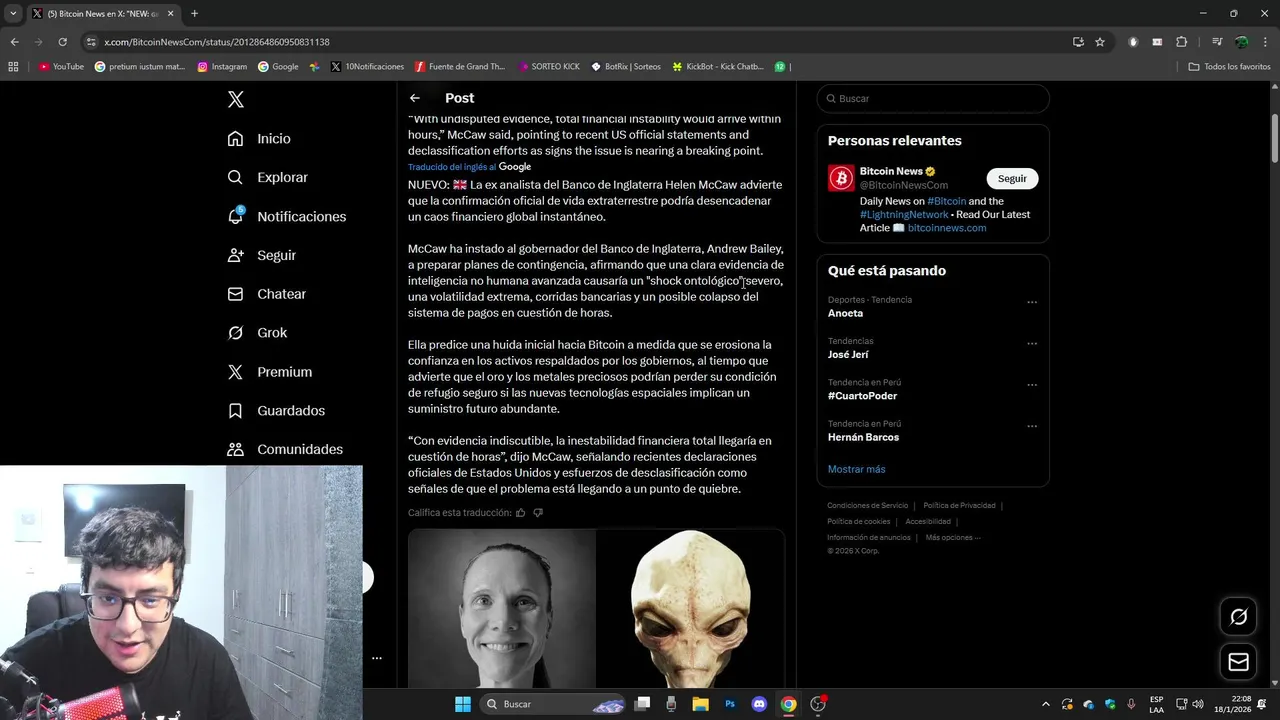Open Grok from the sidebar
Screen dimensions: 1280x720
point(257,333)
